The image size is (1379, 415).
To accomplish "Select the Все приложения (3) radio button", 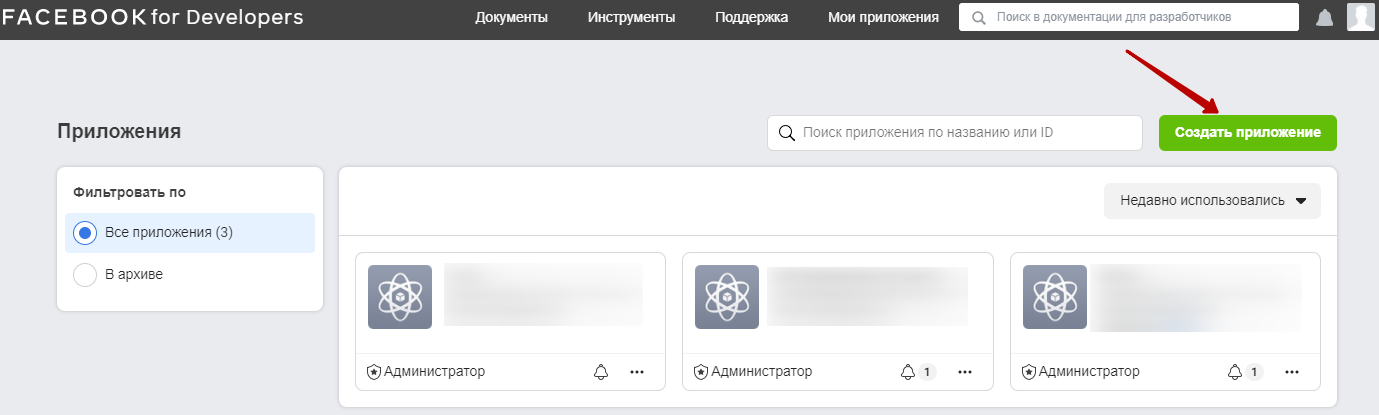I will 85,232.
